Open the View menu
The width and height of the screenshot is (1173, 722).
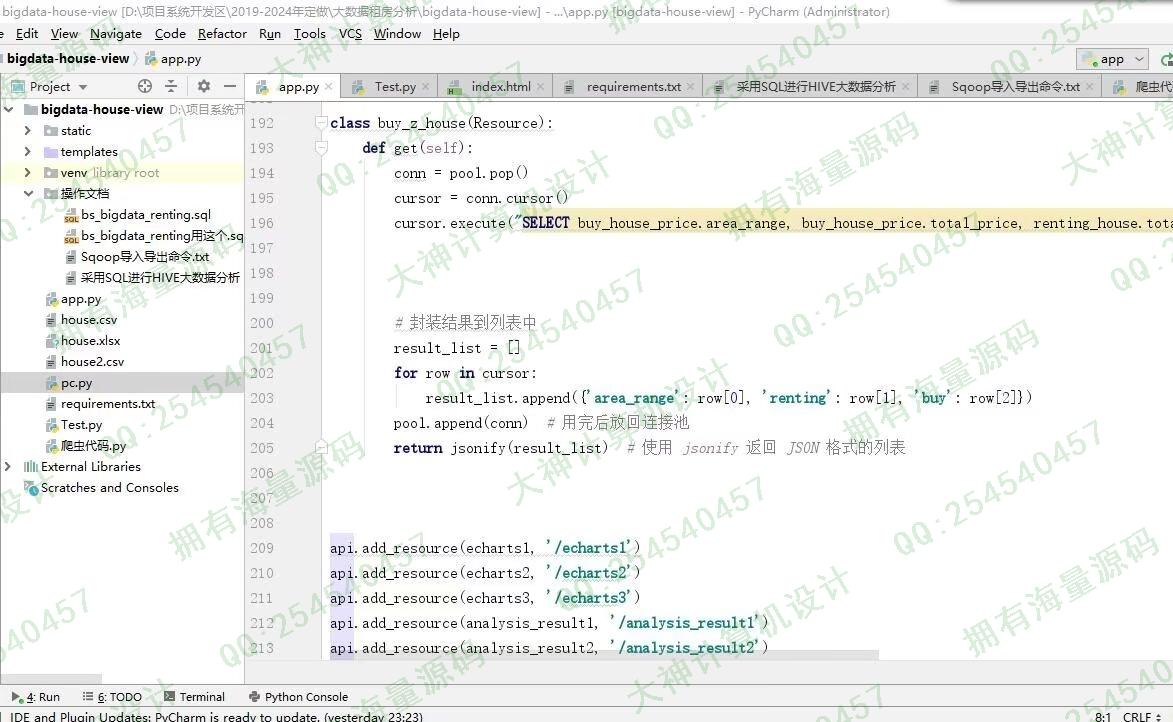64,34
